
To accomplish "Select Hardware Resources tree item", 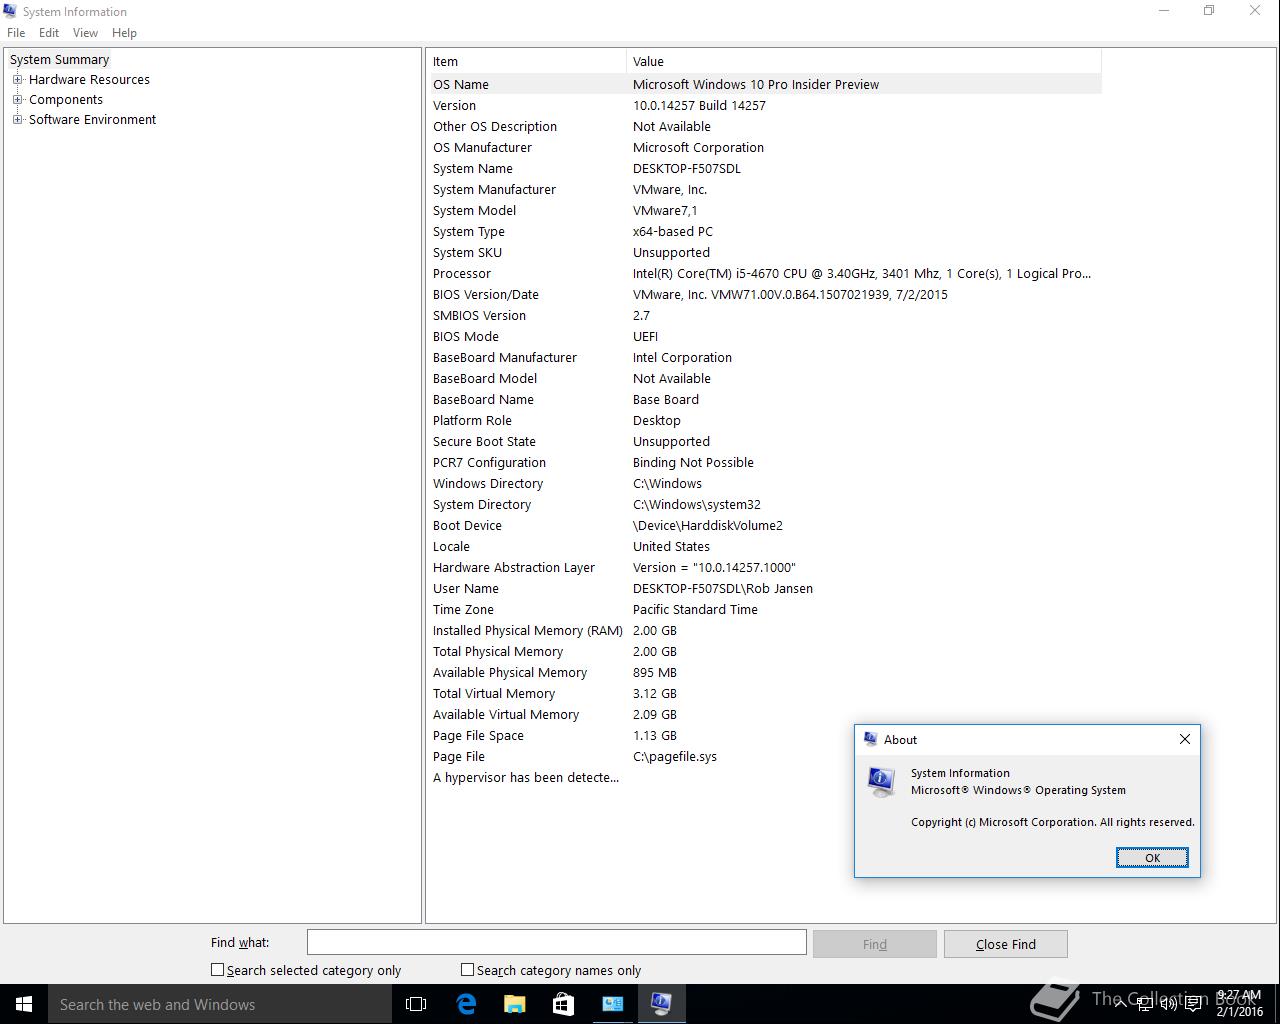I will [x=89, y=79].
